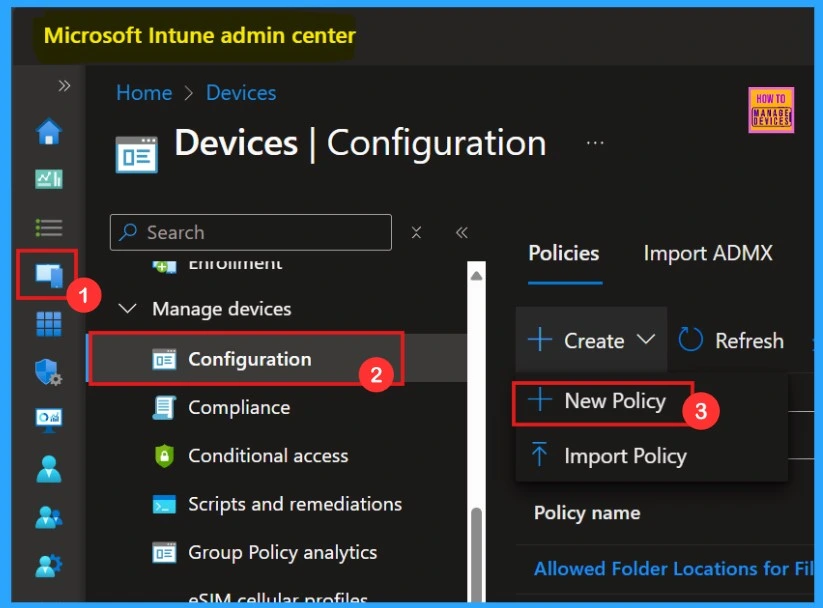The width and height of the screenshot is (823, 608).
Task: Click the Devices Configuration blade icon
Action: tap(136, 154)
